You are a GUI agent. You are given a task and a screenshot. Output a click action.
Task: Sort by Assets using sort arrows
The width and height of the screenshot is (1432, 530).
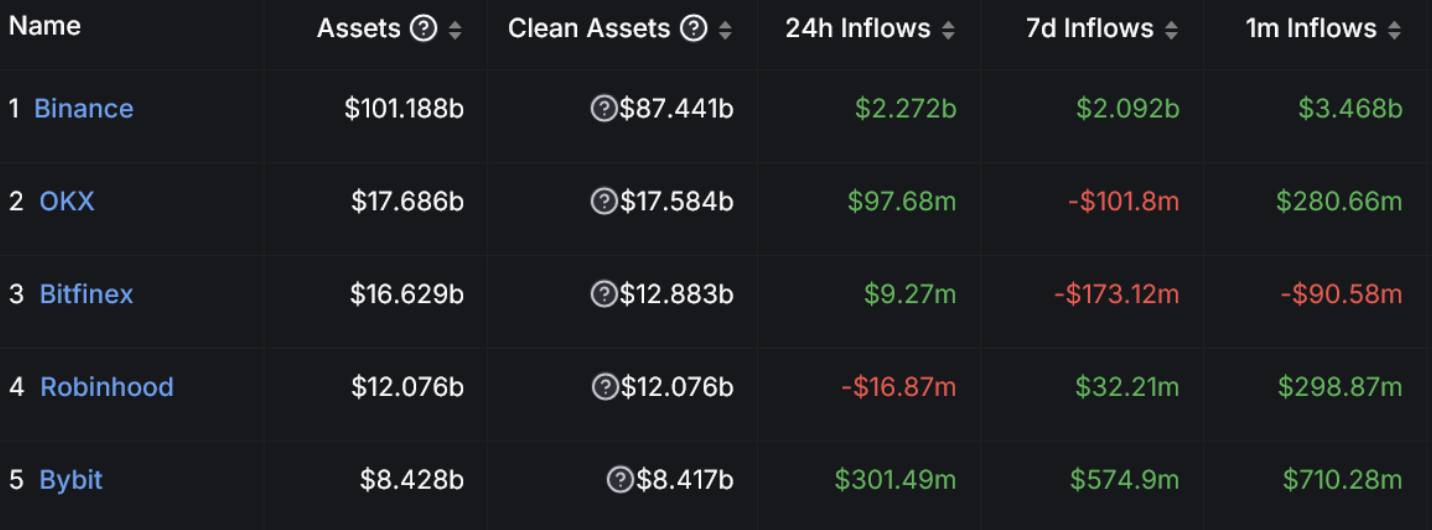[x=455, y=30]
